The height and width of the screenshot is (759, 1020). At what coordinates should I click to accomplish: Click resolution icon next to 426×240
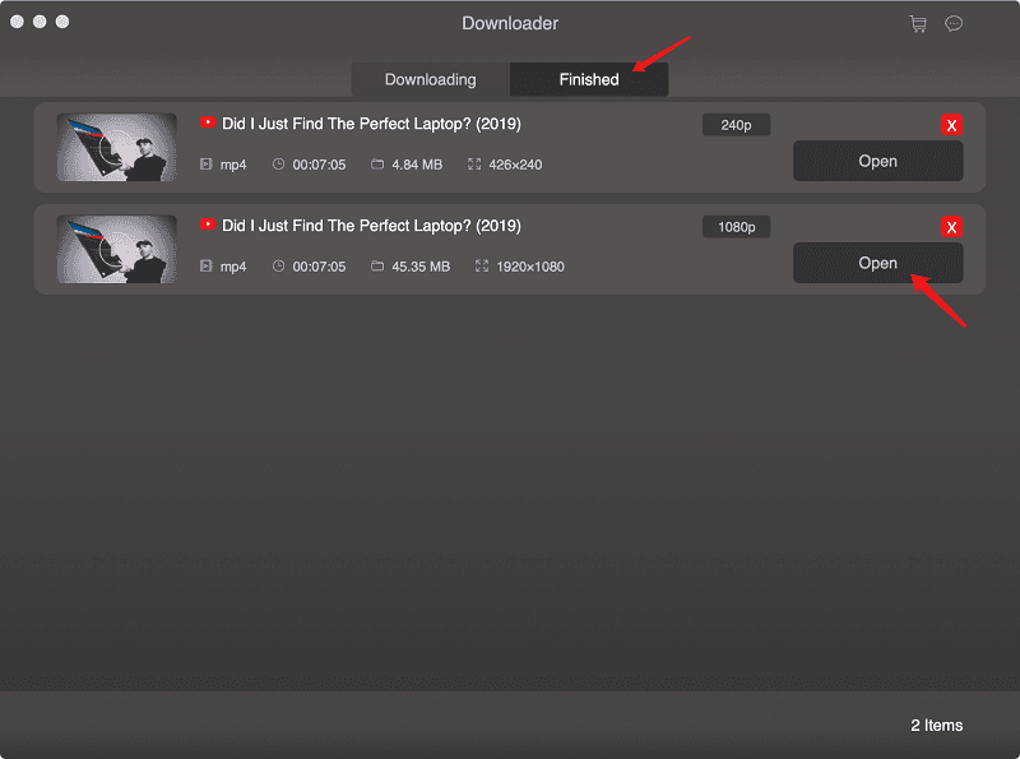[474, 164]
